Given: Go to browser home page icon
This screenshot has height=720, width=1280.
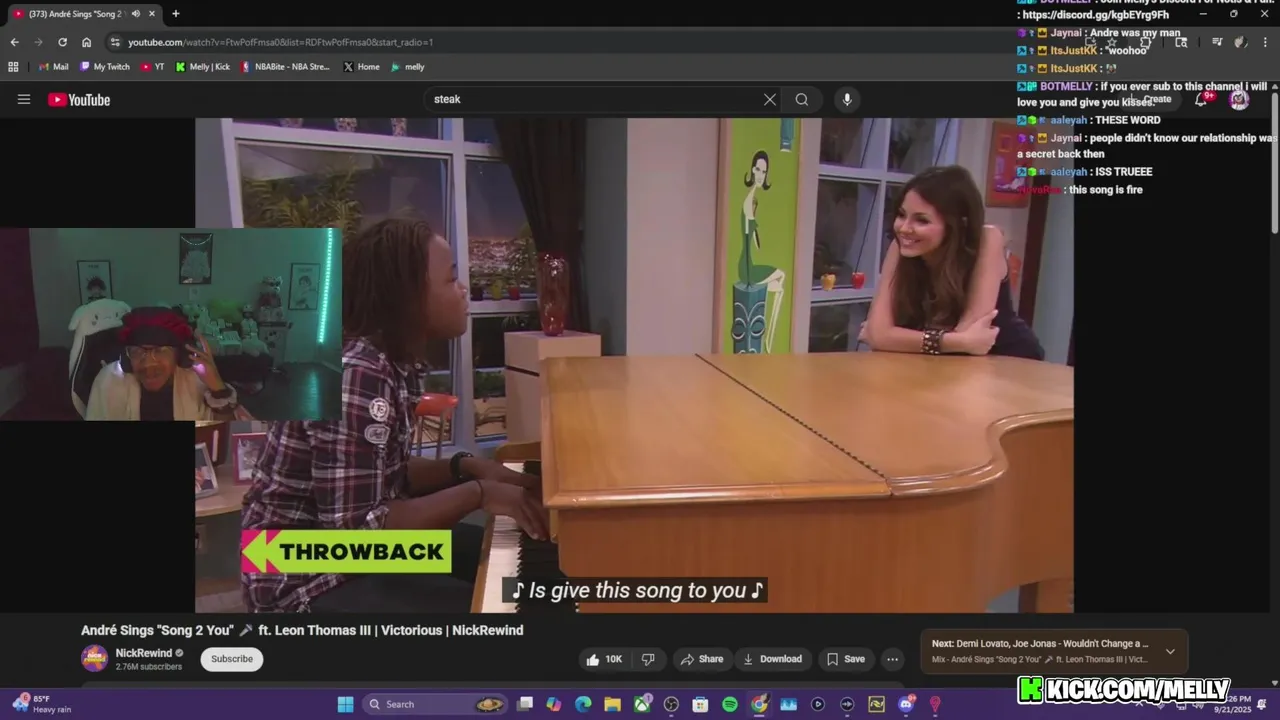Looking at the screenshot, I should (86, 42).
